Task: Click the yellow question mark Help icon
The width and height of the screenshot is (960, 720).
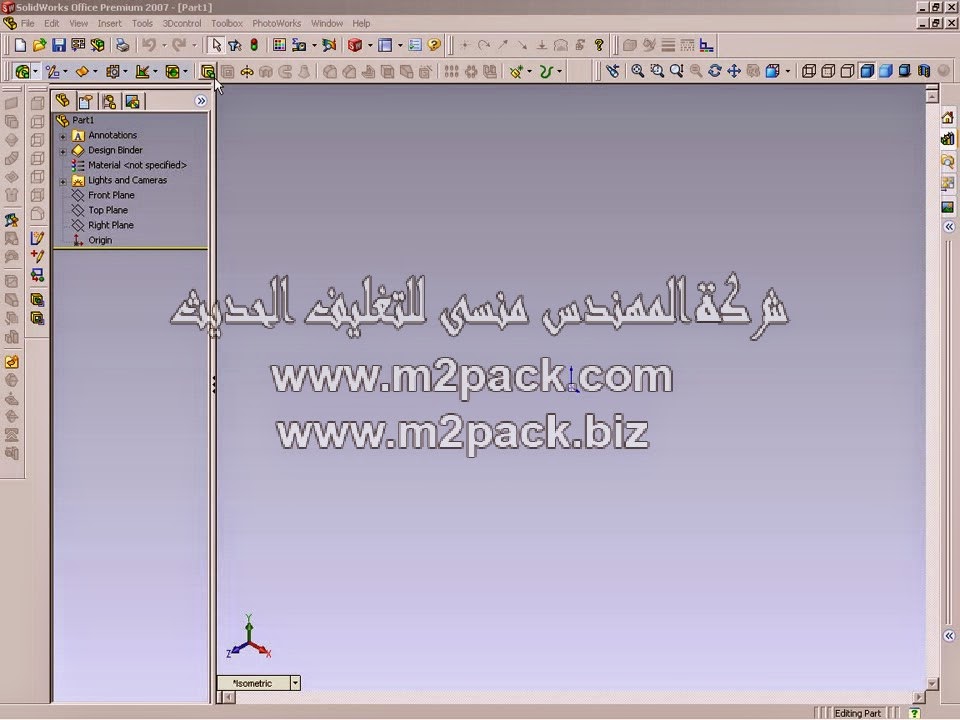Action: point(434,45)
